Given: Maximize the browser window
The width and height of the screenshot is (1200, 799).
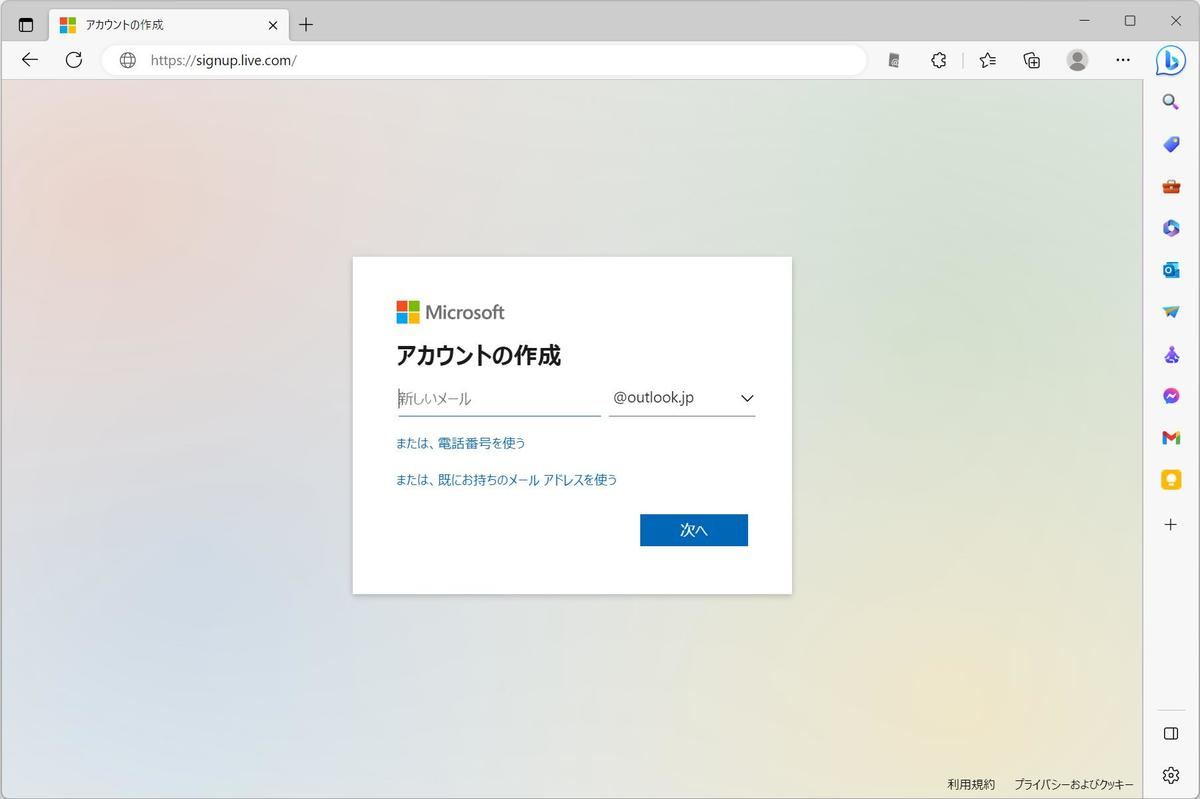Looking at the screenshot, I should (x=1130, y=21).
